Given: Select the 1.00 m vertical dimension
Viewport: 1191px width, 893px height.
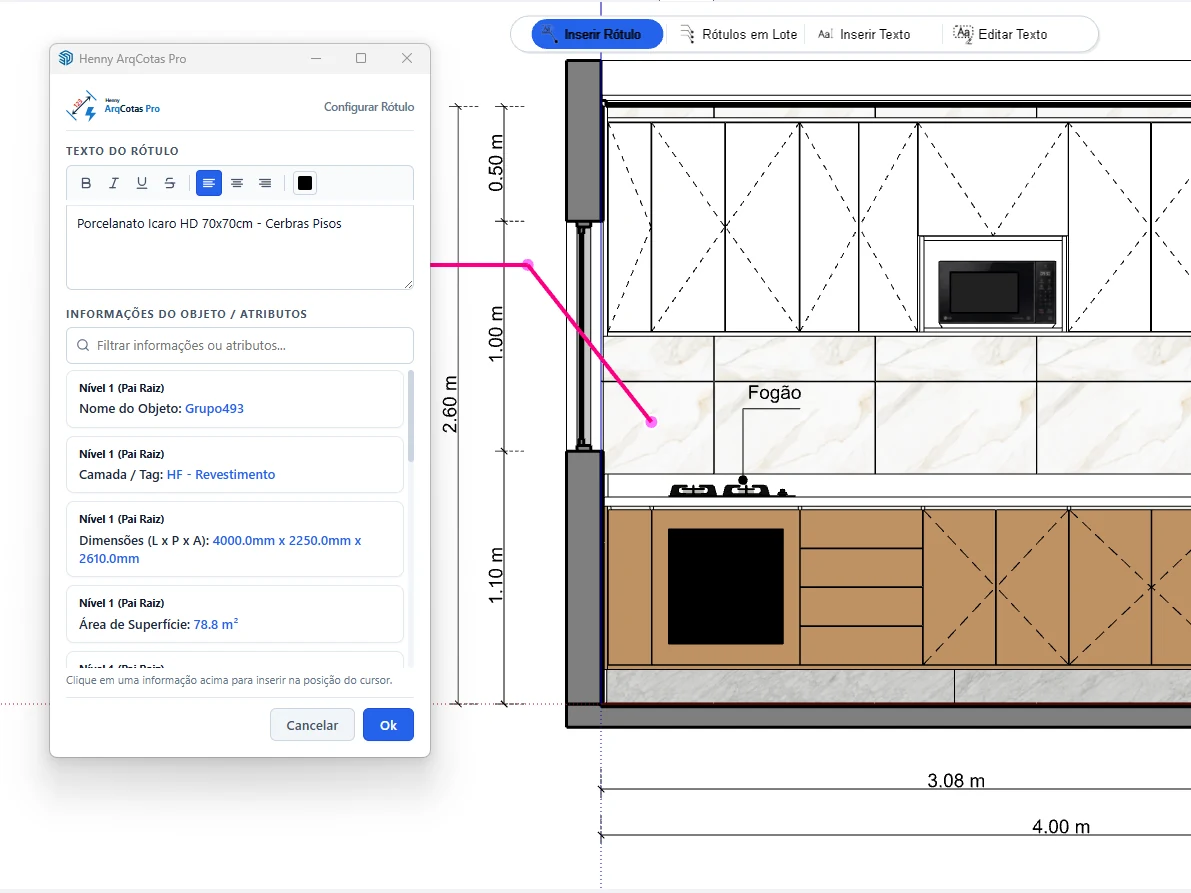Looking at the screenshot, I should click(495, 334).
